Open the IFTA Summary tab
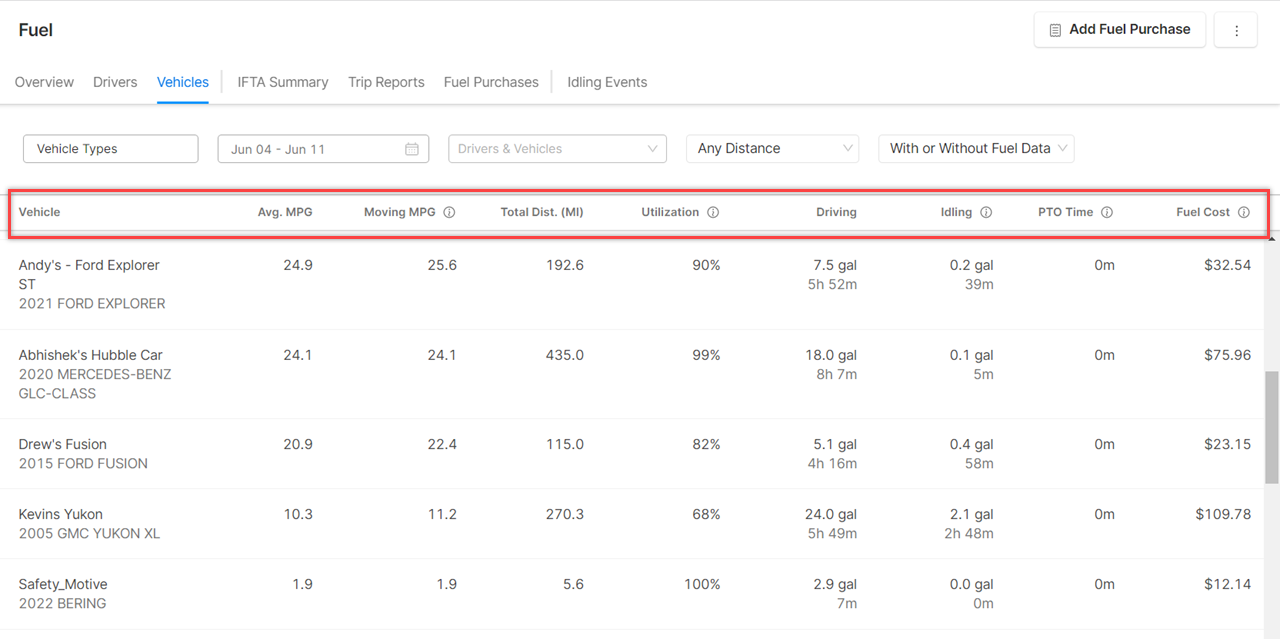The image size is (1280, 639). coord(283,82)
